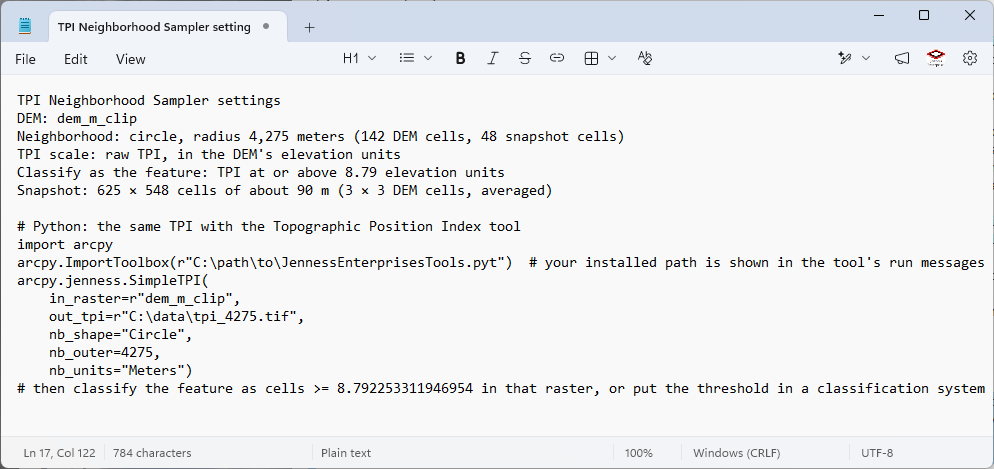Click the line 'DEM: dem_m_clip'

77,119
